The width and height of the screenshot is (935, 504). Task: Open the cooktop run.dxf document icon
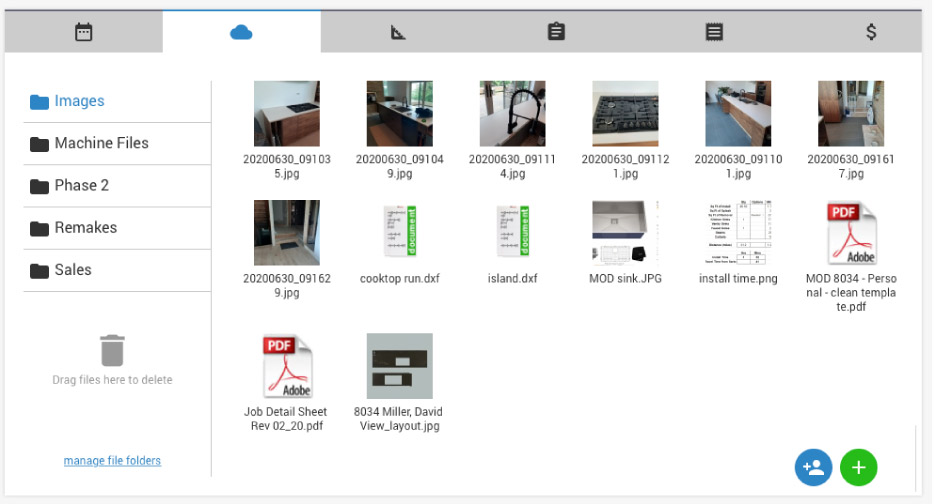(400, 231)
